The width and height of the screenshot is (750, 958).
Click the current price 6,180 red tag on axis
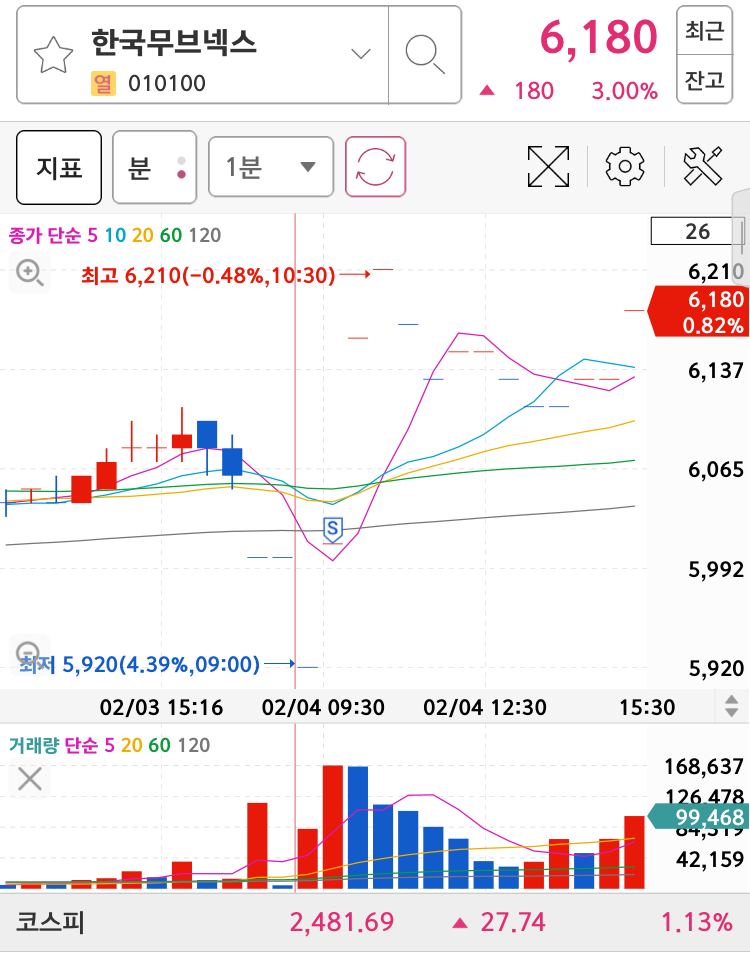(697, 312)
